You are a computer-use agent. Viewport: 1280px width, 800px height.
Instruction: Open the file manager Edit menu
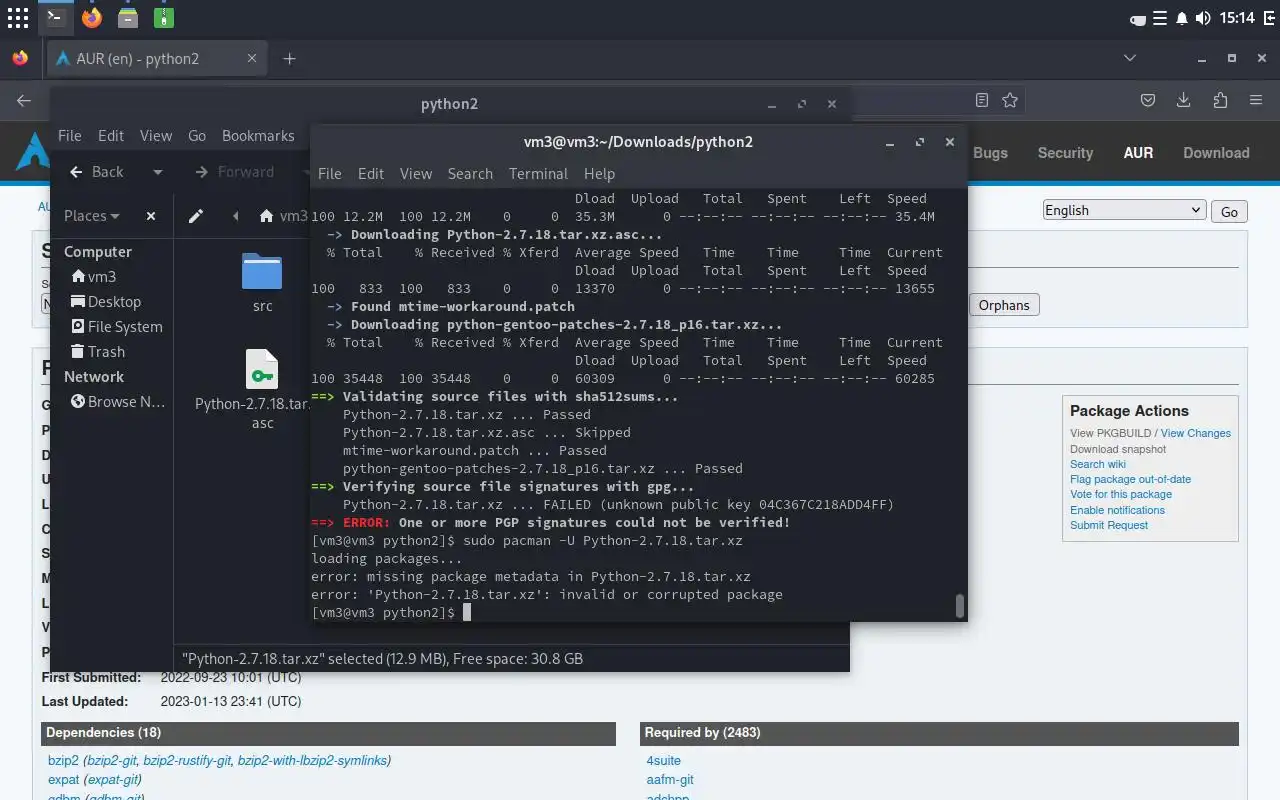pos(111,136)
